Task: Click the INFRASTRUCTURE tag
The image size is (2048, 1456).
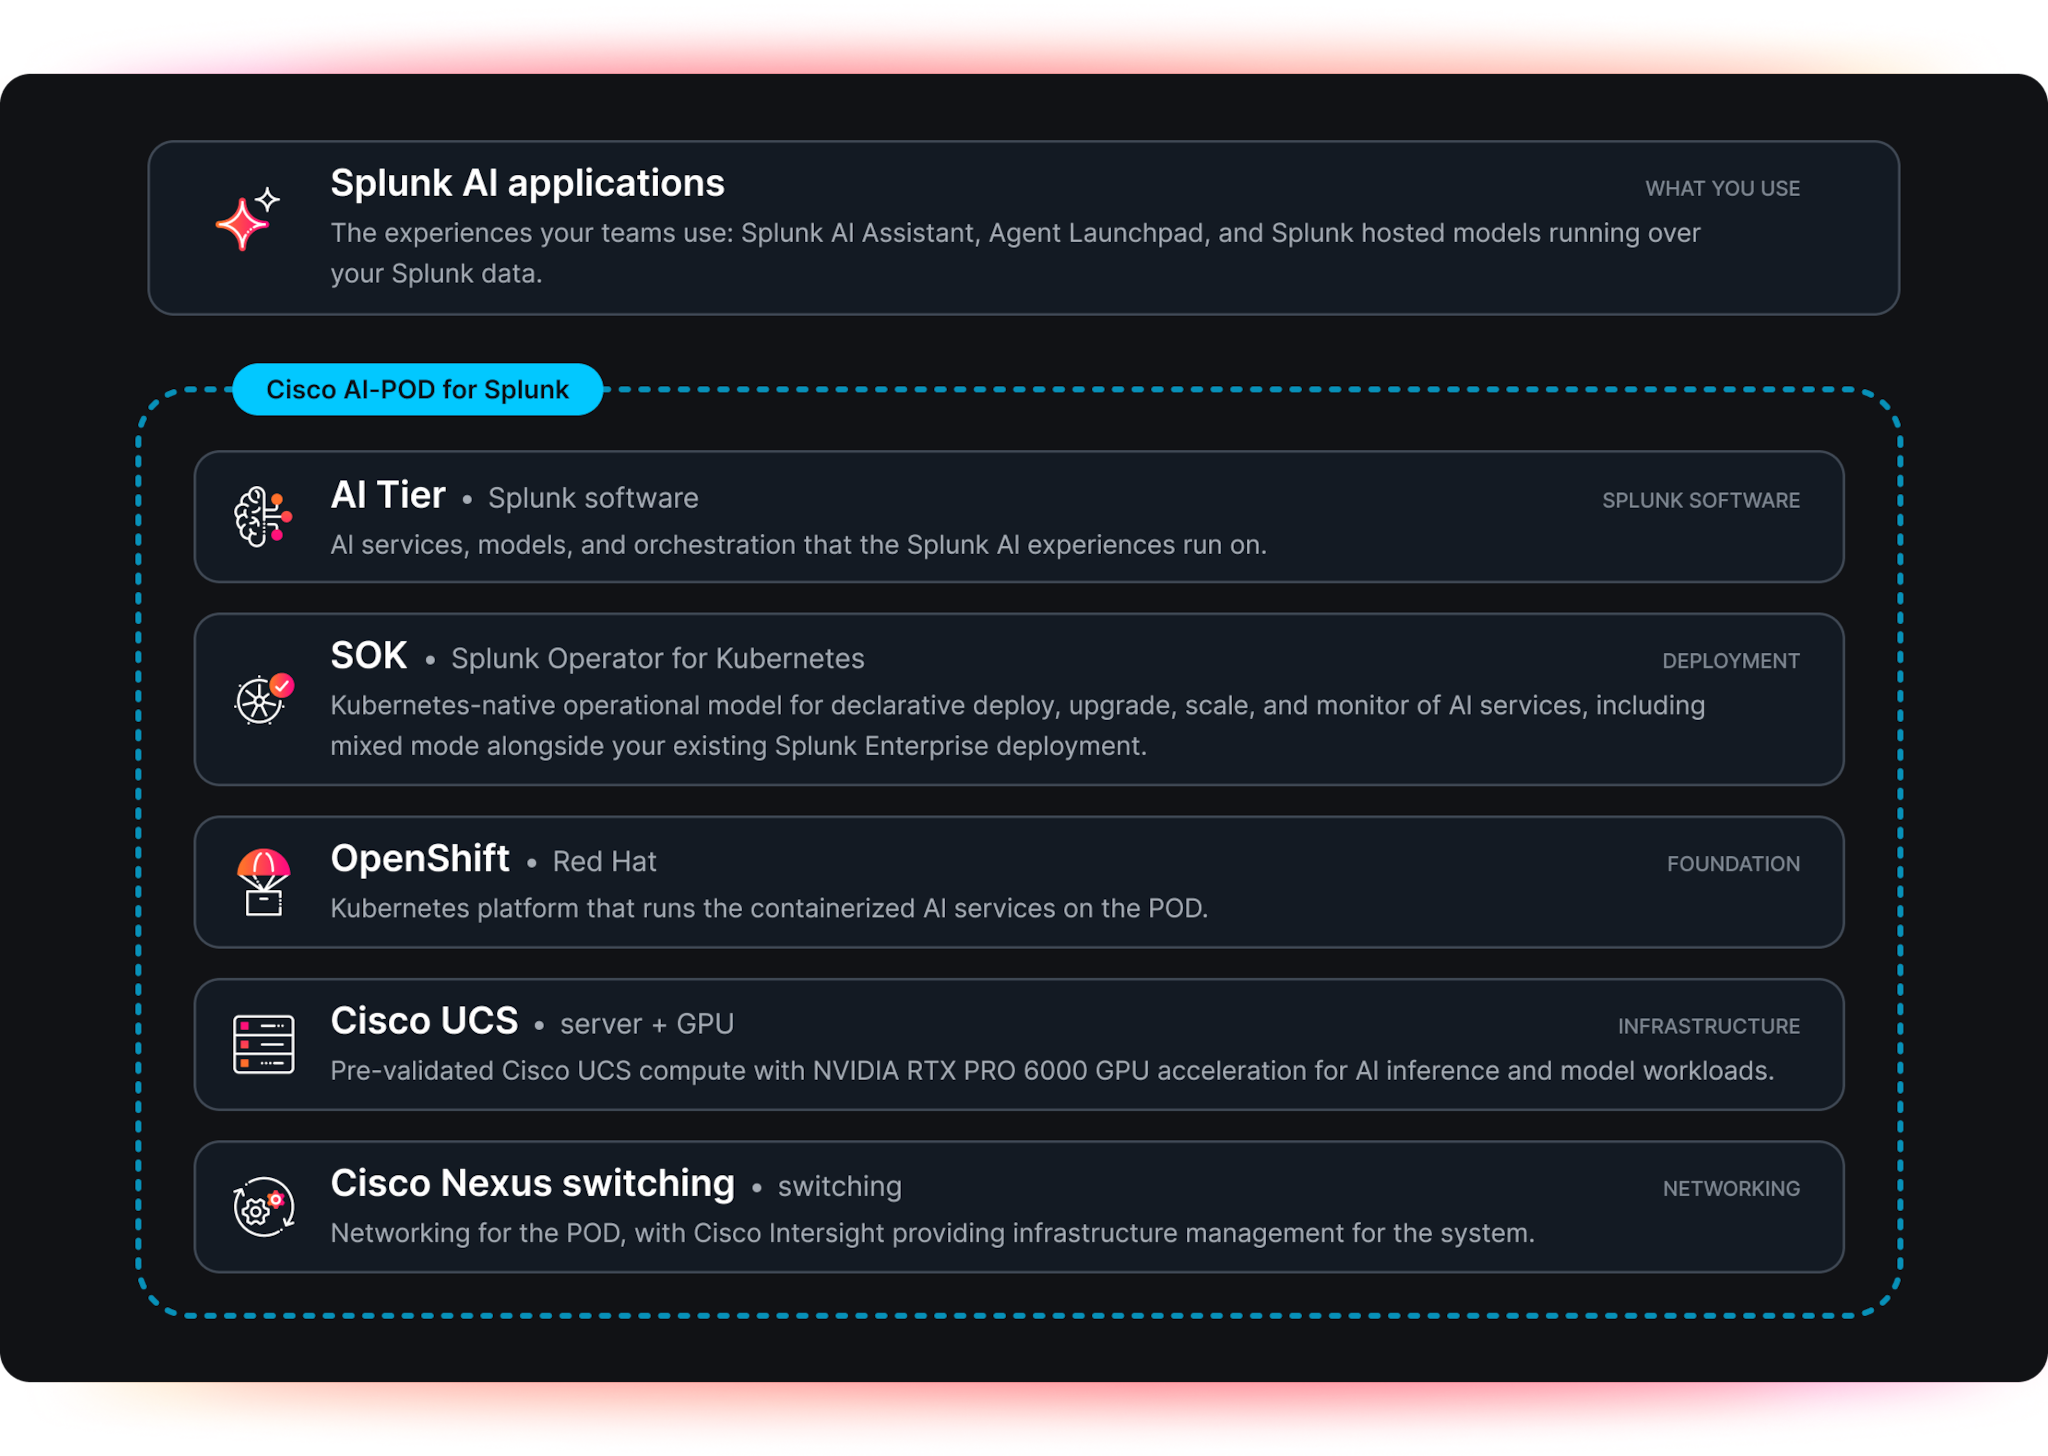Action: coord(1708,1026)
